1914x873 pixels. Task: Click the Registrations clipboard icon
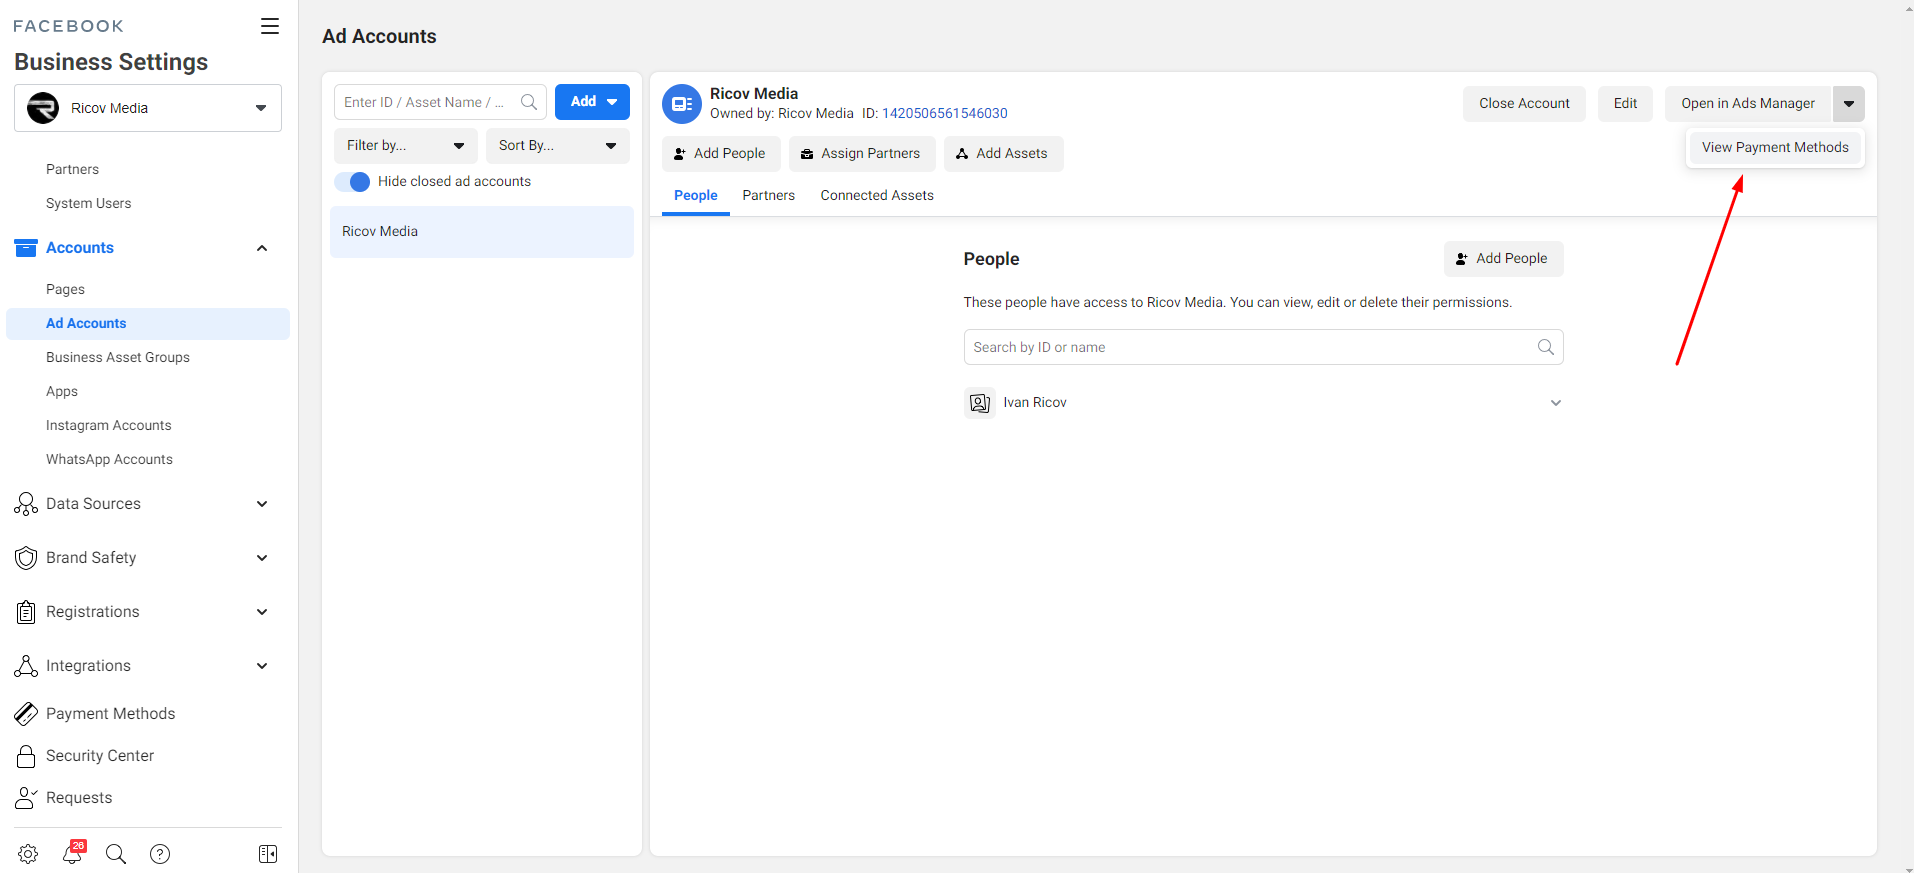point(26,612)
